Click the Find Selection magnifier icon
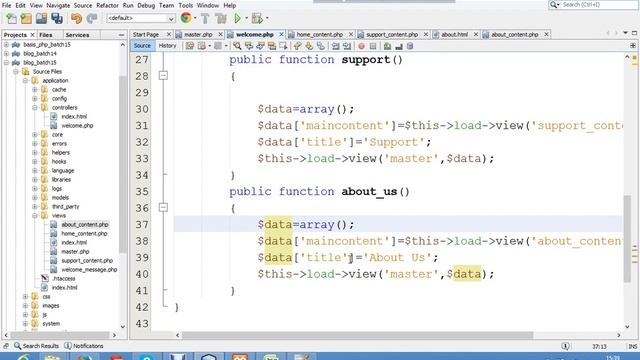The width and height of the screenshot is (640, 360). [x=237, y=46]
